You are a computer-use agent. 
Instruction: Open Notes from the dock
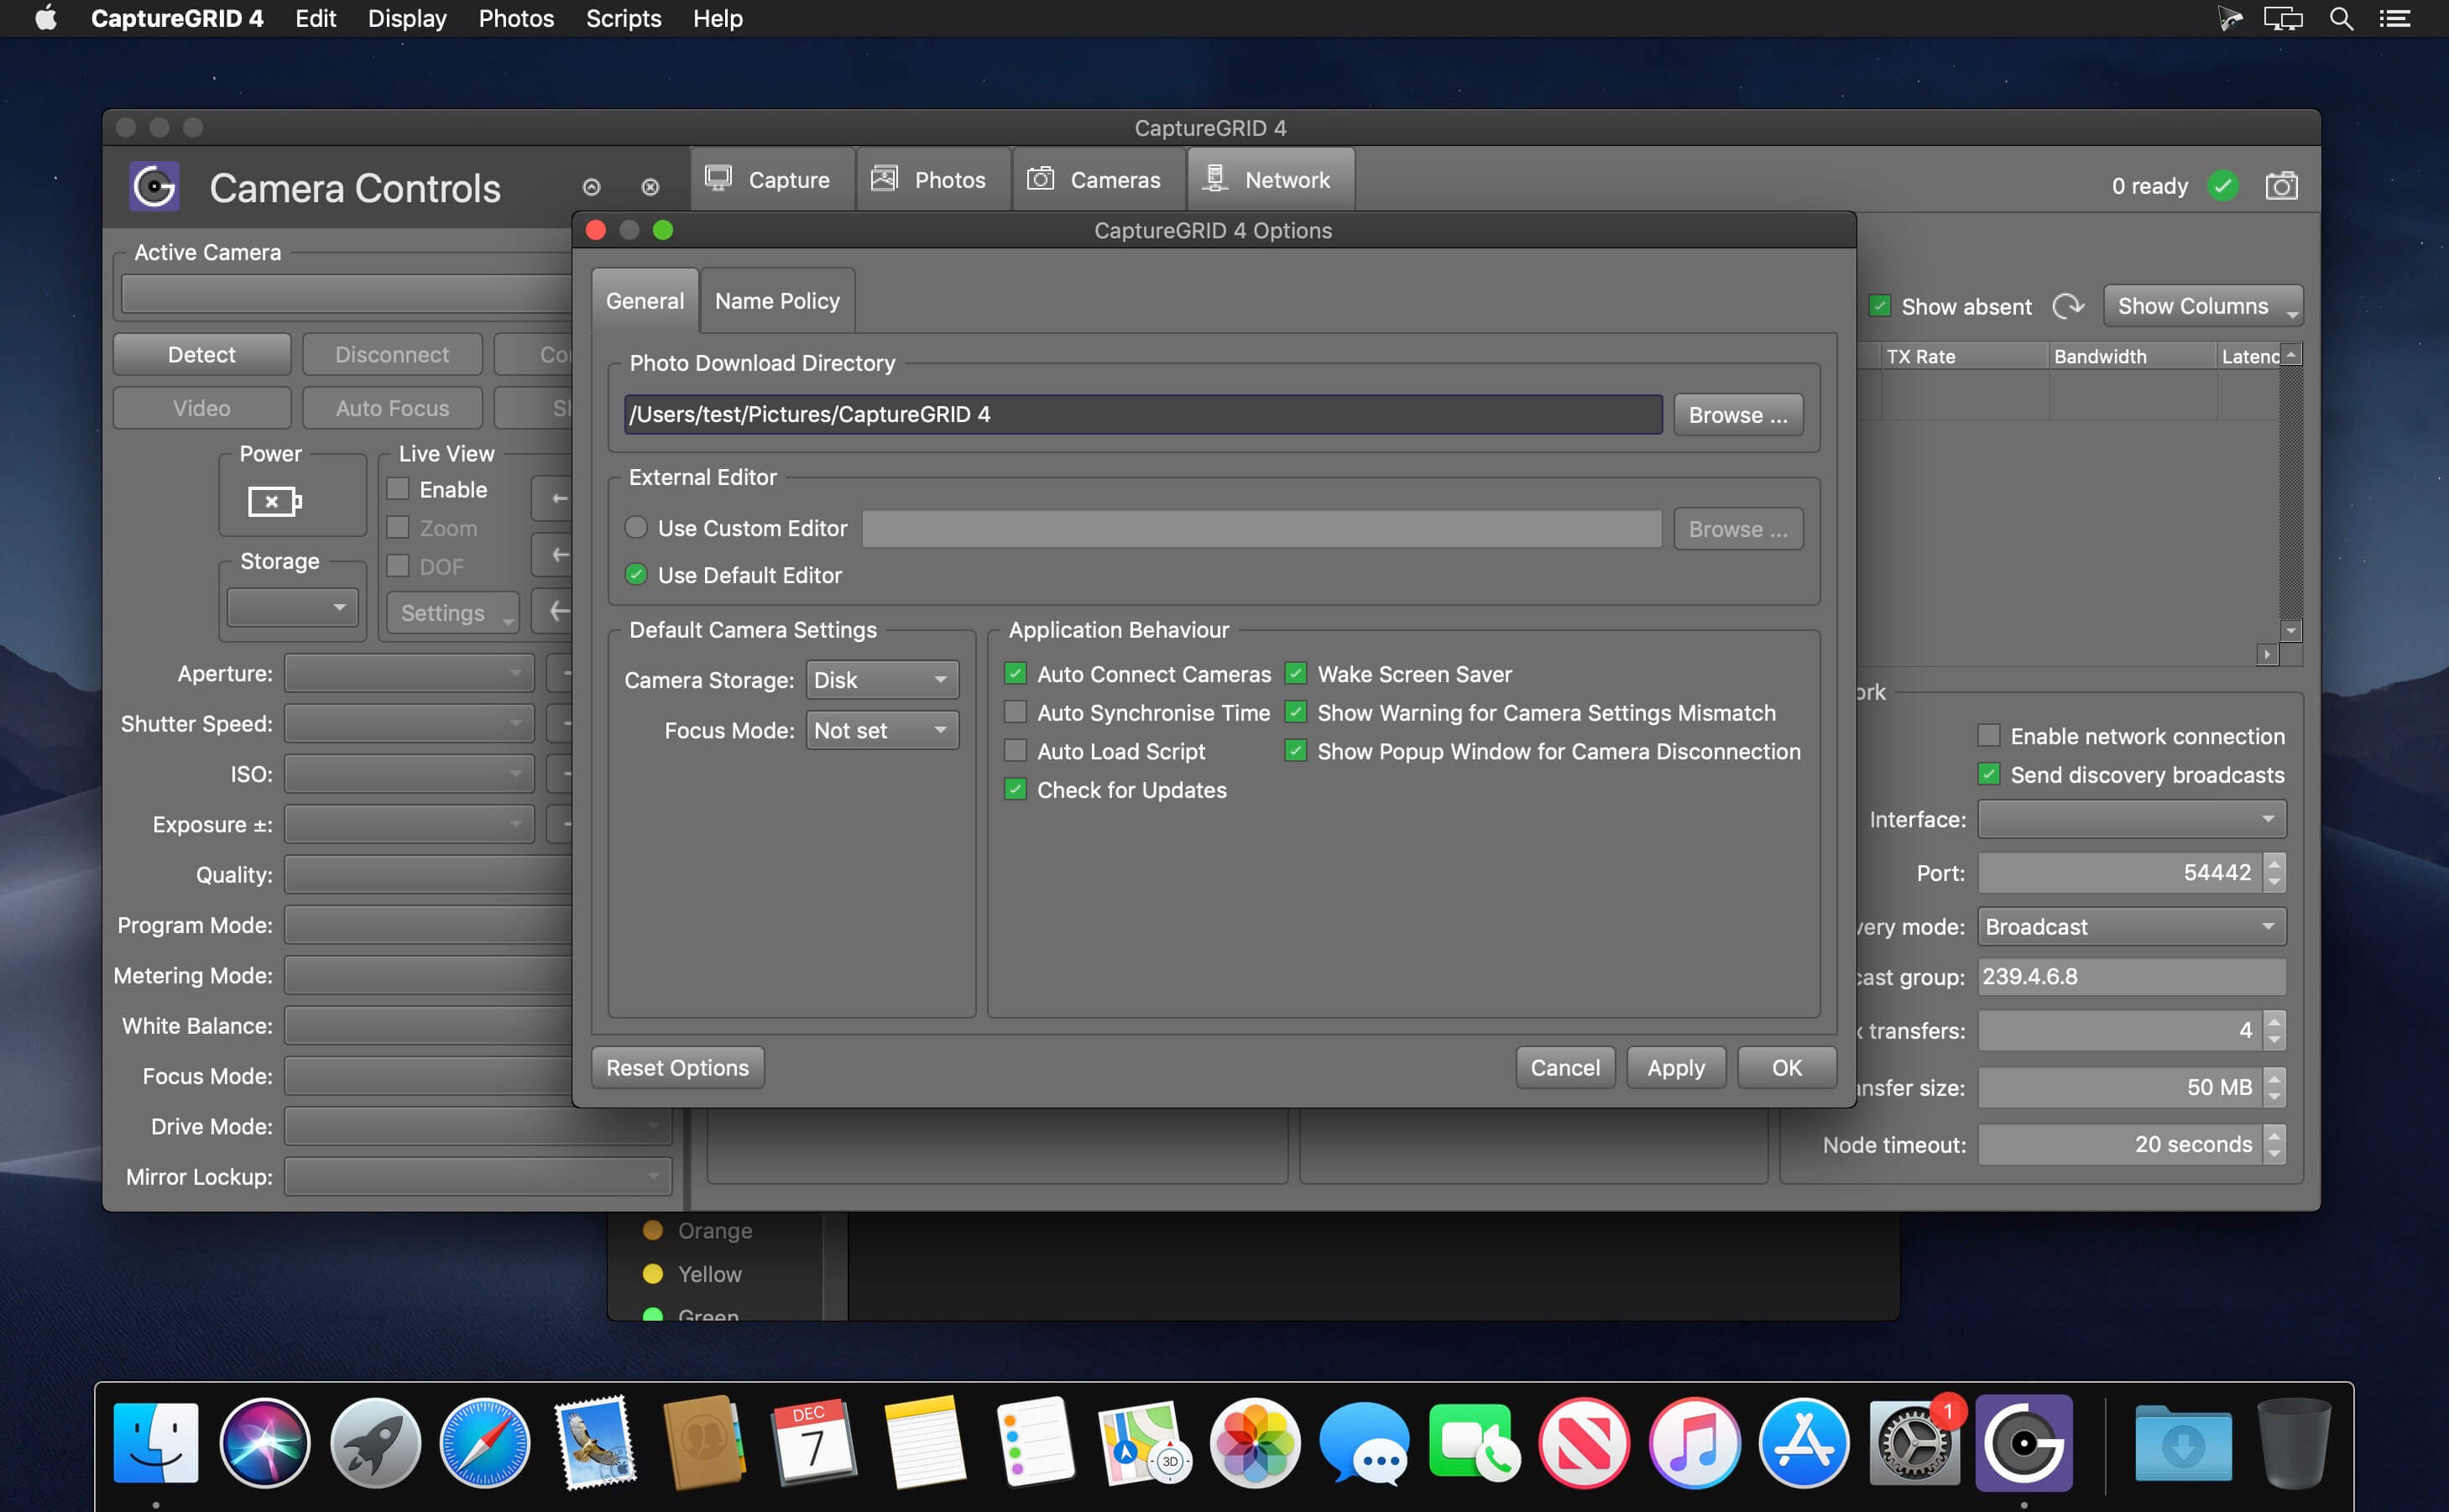[x=925, y=1442]
